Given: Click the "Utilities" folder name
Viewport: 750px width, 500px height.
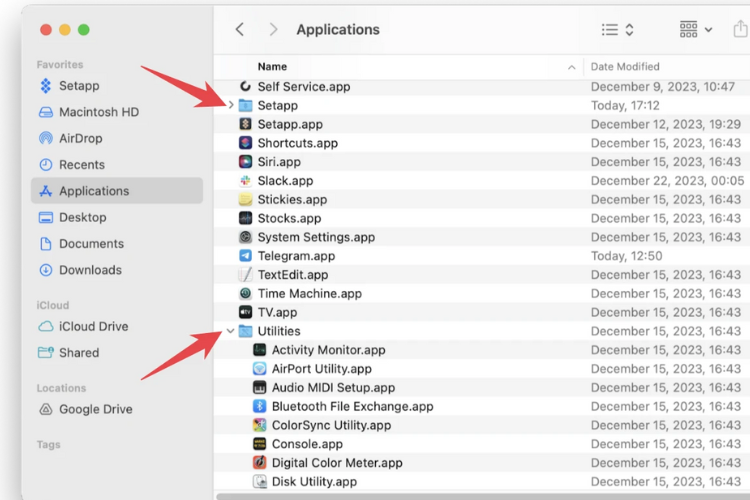Looking at the screenshot, I should (x=279, y=331).
